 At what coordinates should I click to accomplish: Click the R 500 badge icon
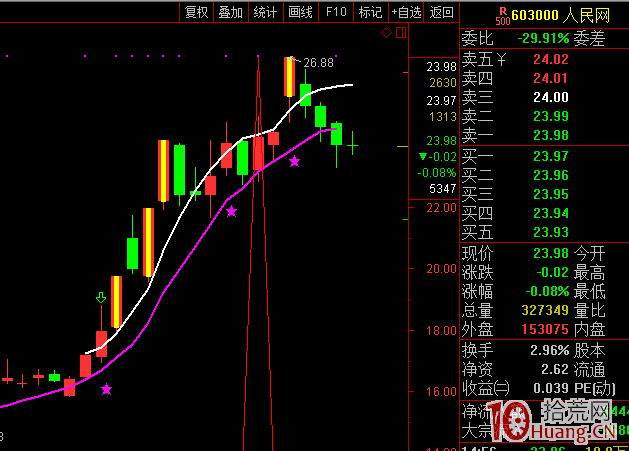[503, 16]
